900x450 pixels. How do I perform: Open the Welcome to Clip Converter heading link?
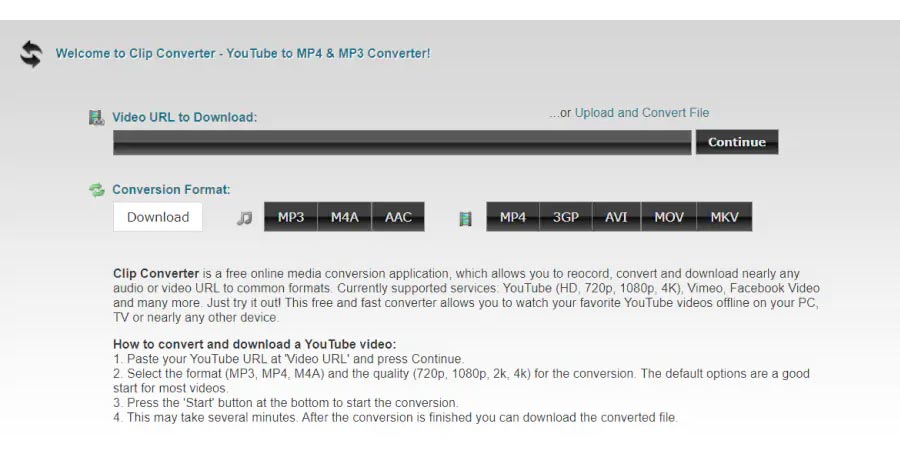pyautogui.click(x=243, y=53)
